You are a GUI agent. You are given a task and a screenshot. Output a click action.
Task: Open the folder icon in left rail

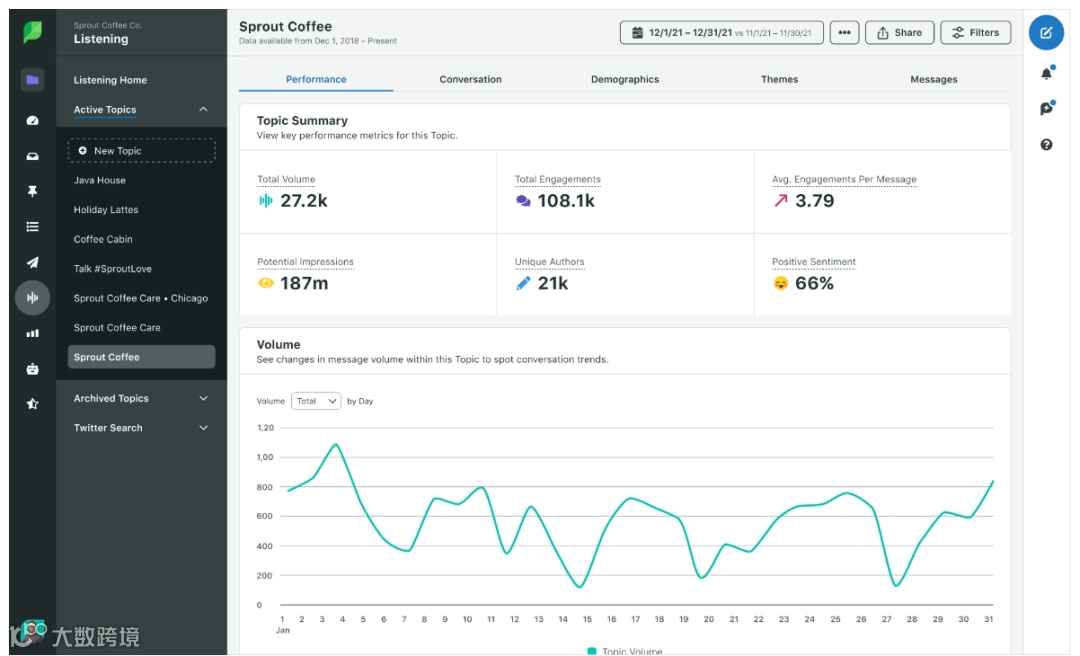tap(32, 80)
